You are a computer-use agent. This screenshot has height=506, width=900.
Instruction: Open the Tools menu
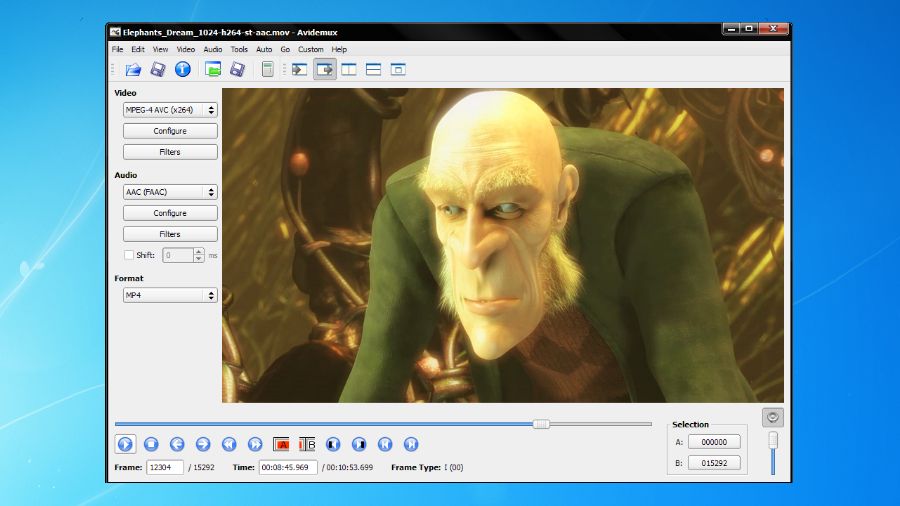(x=239, y=49)
